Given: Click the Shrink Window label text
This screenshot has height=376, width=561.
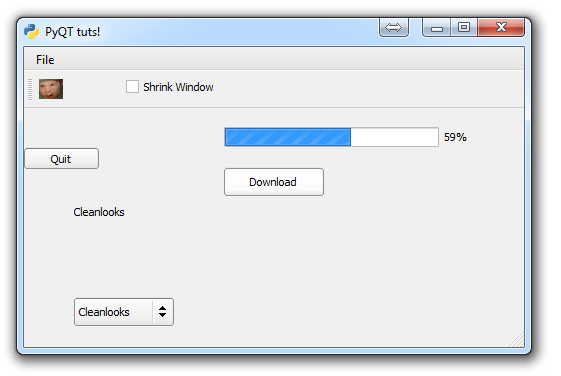Looking at the screenshot, I should coord(178,87).
